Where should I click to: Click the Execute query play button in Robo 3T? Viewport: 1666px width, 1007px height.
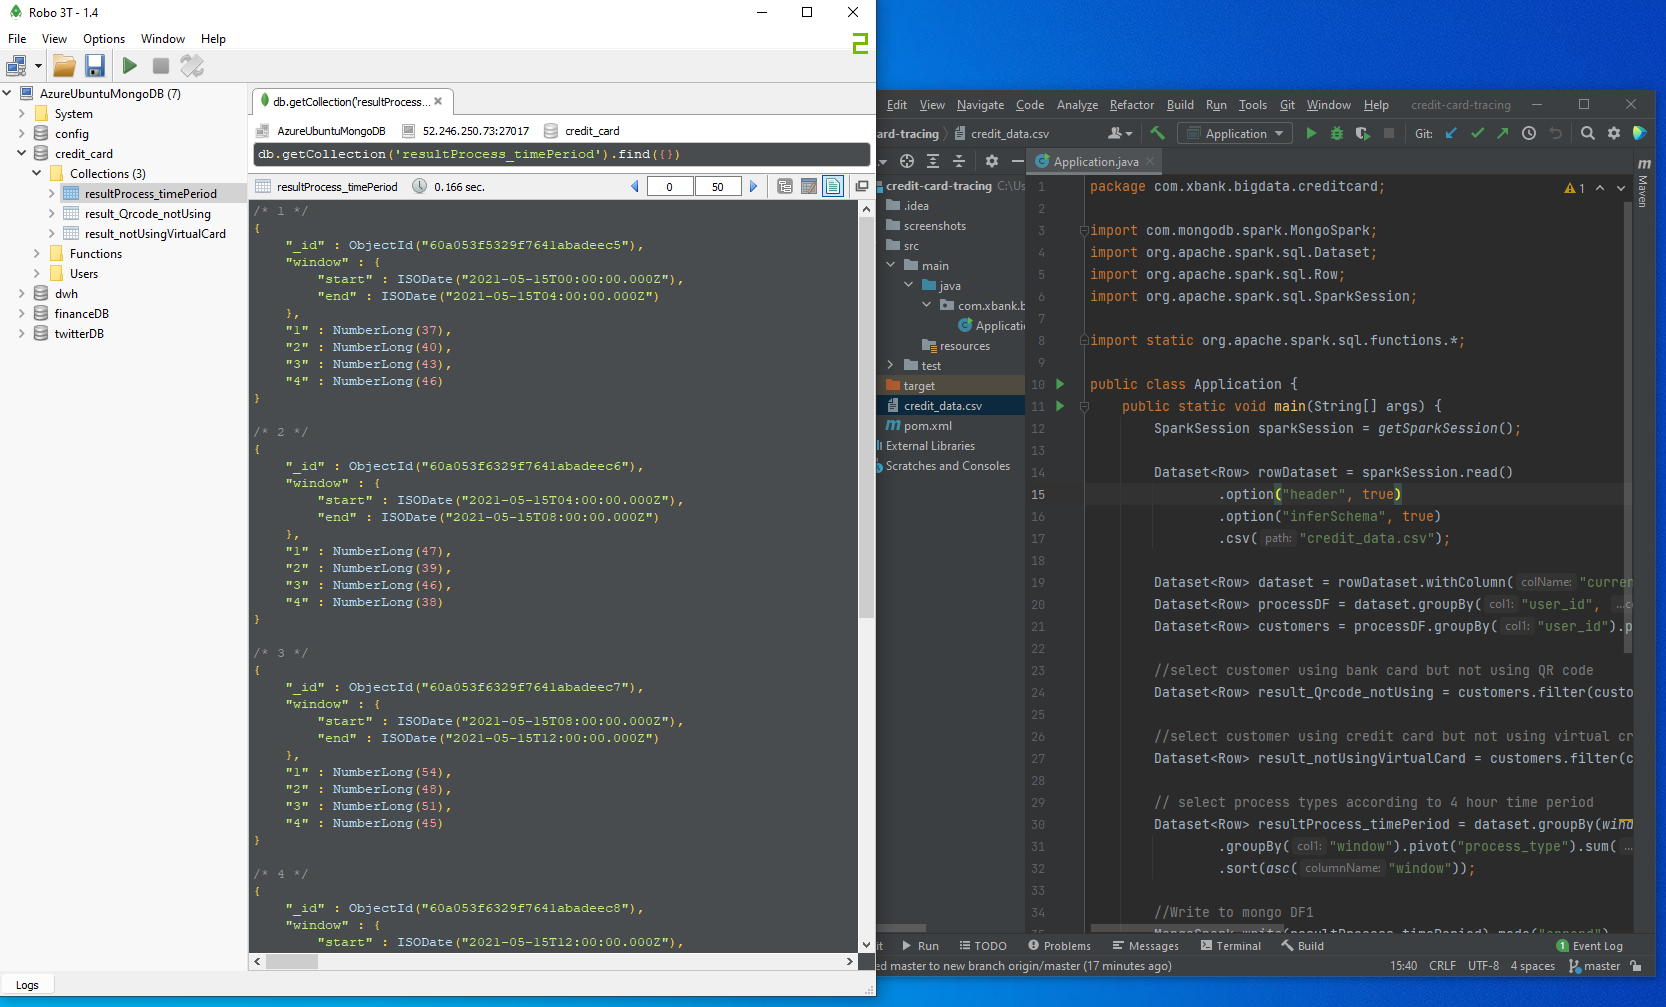pyautogui.click(x=130, y=66)
